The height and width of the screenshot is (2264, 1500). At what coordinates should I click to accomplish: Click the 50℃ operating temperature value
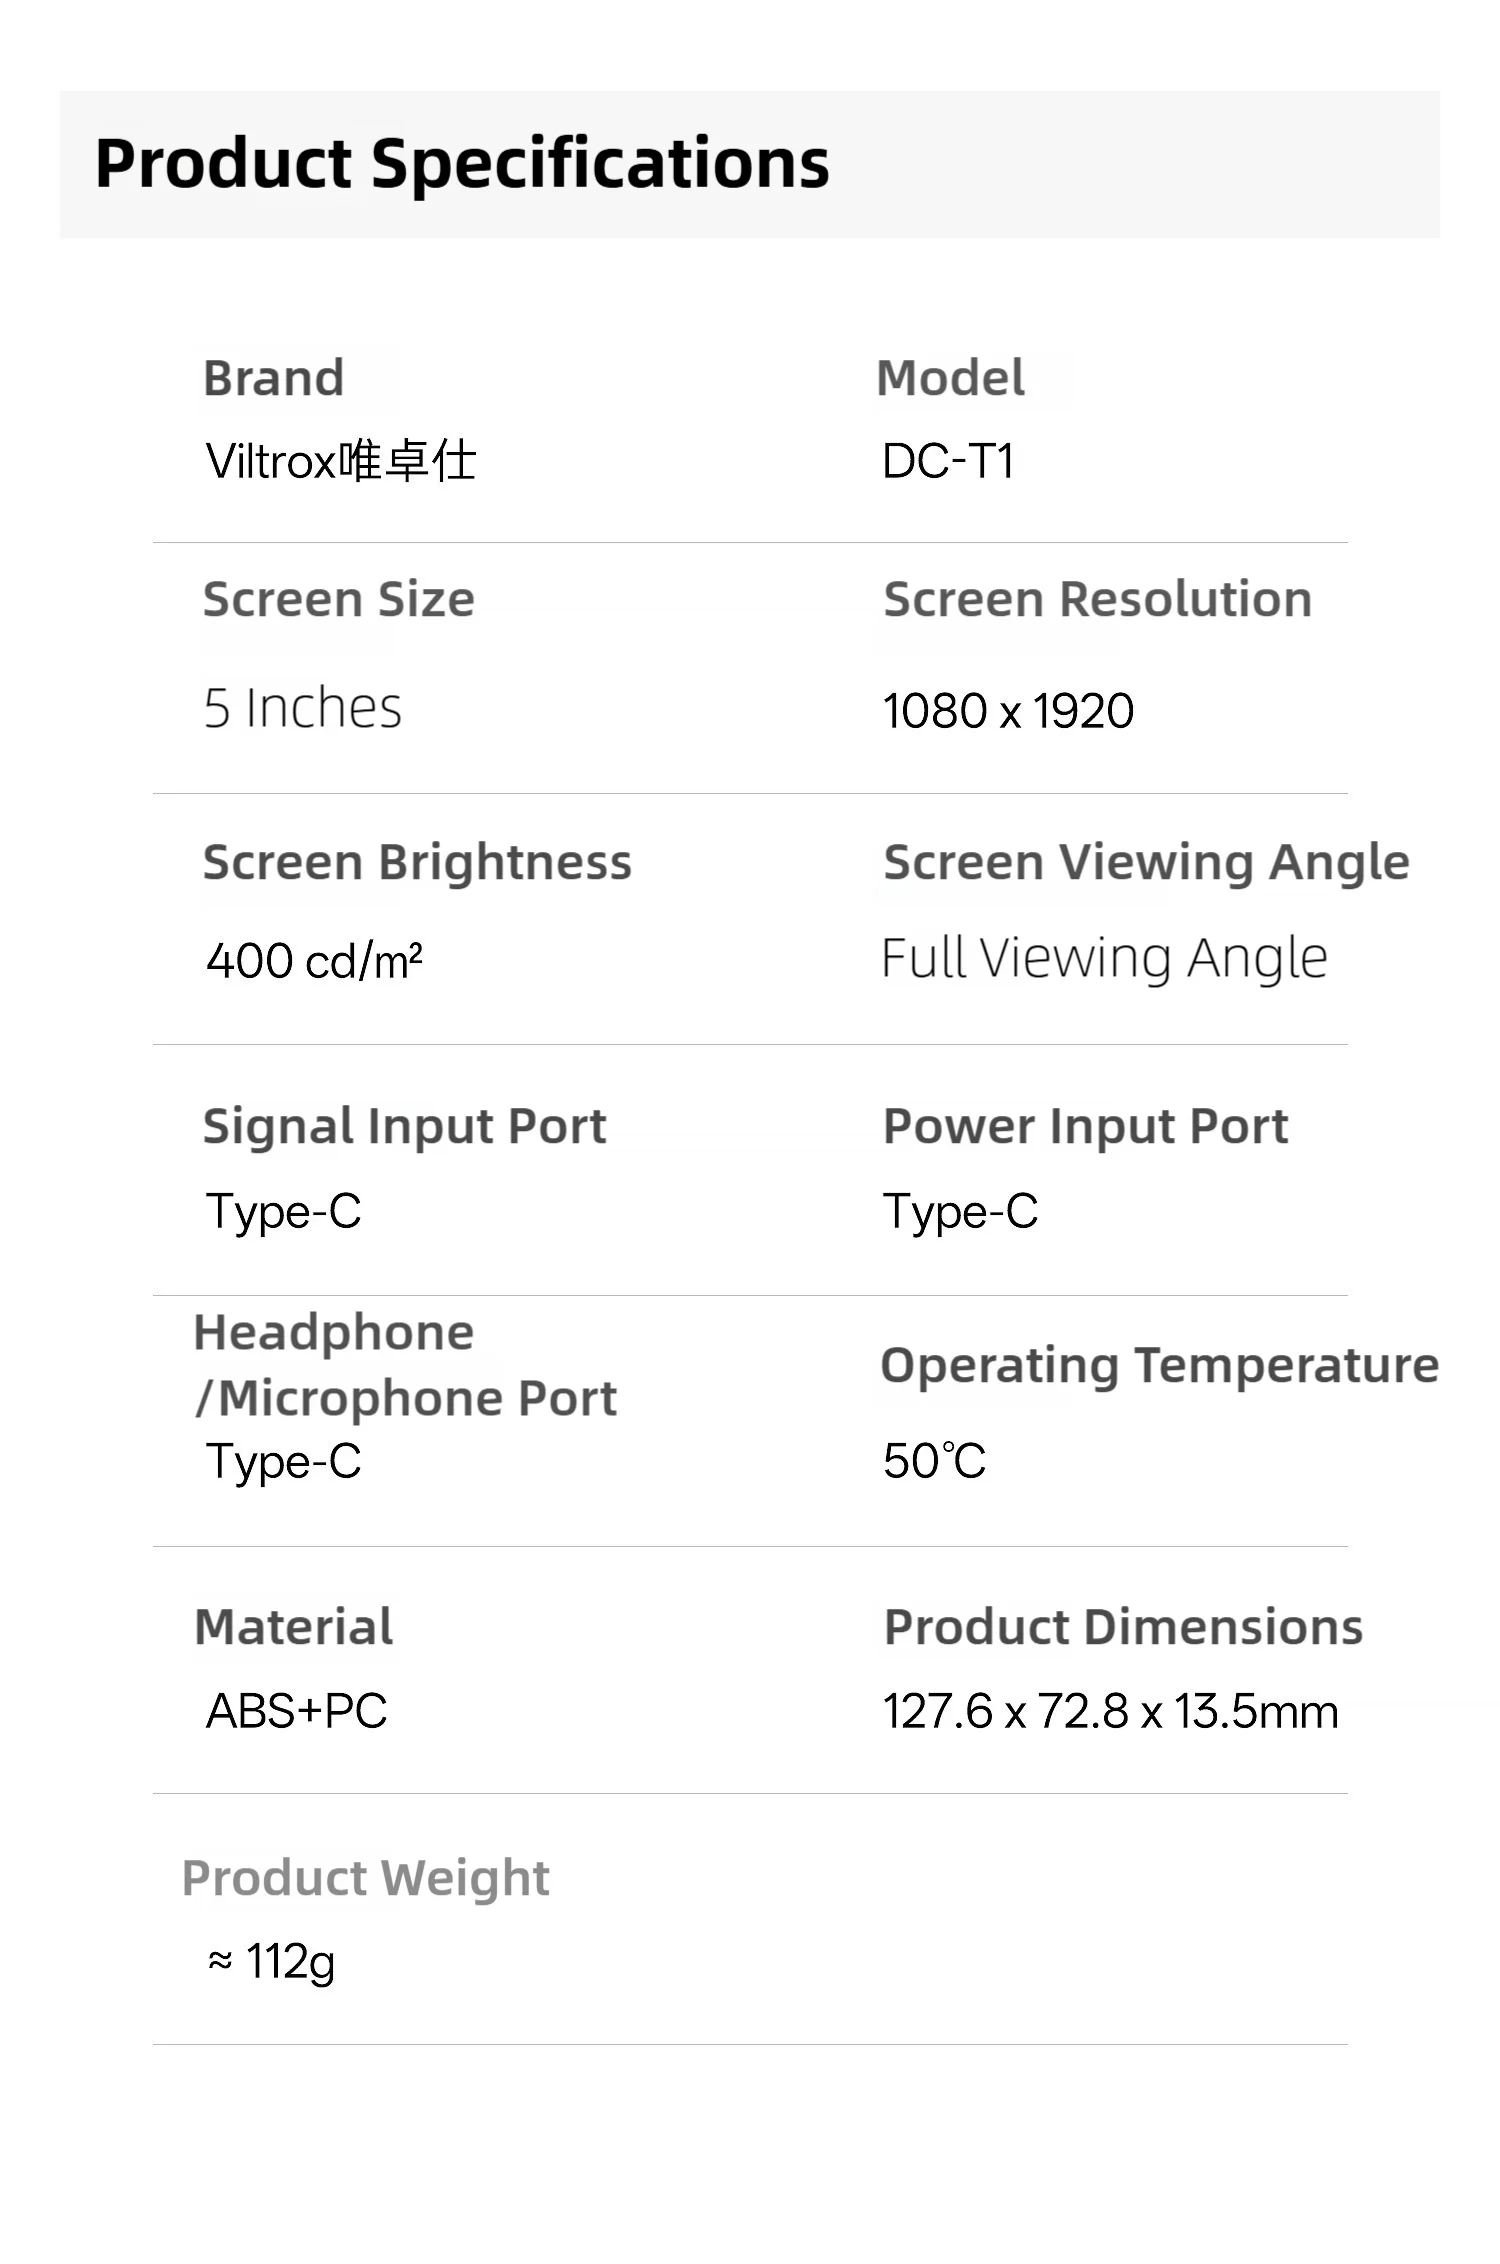934,1461
